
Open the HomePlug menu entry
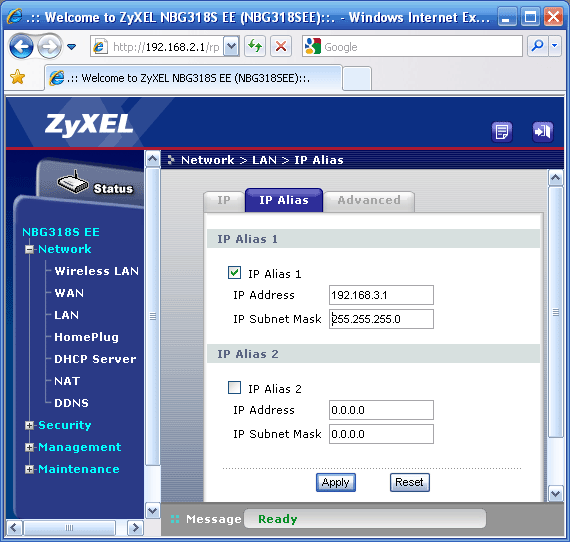pos(87,337)
